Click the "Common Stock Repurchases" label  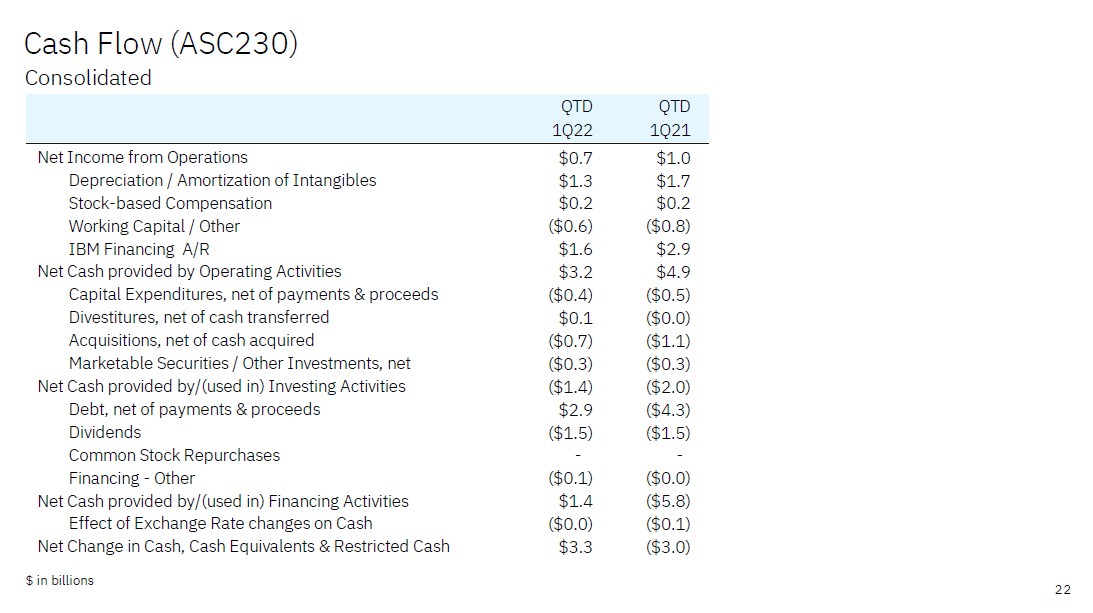(174, 455)
